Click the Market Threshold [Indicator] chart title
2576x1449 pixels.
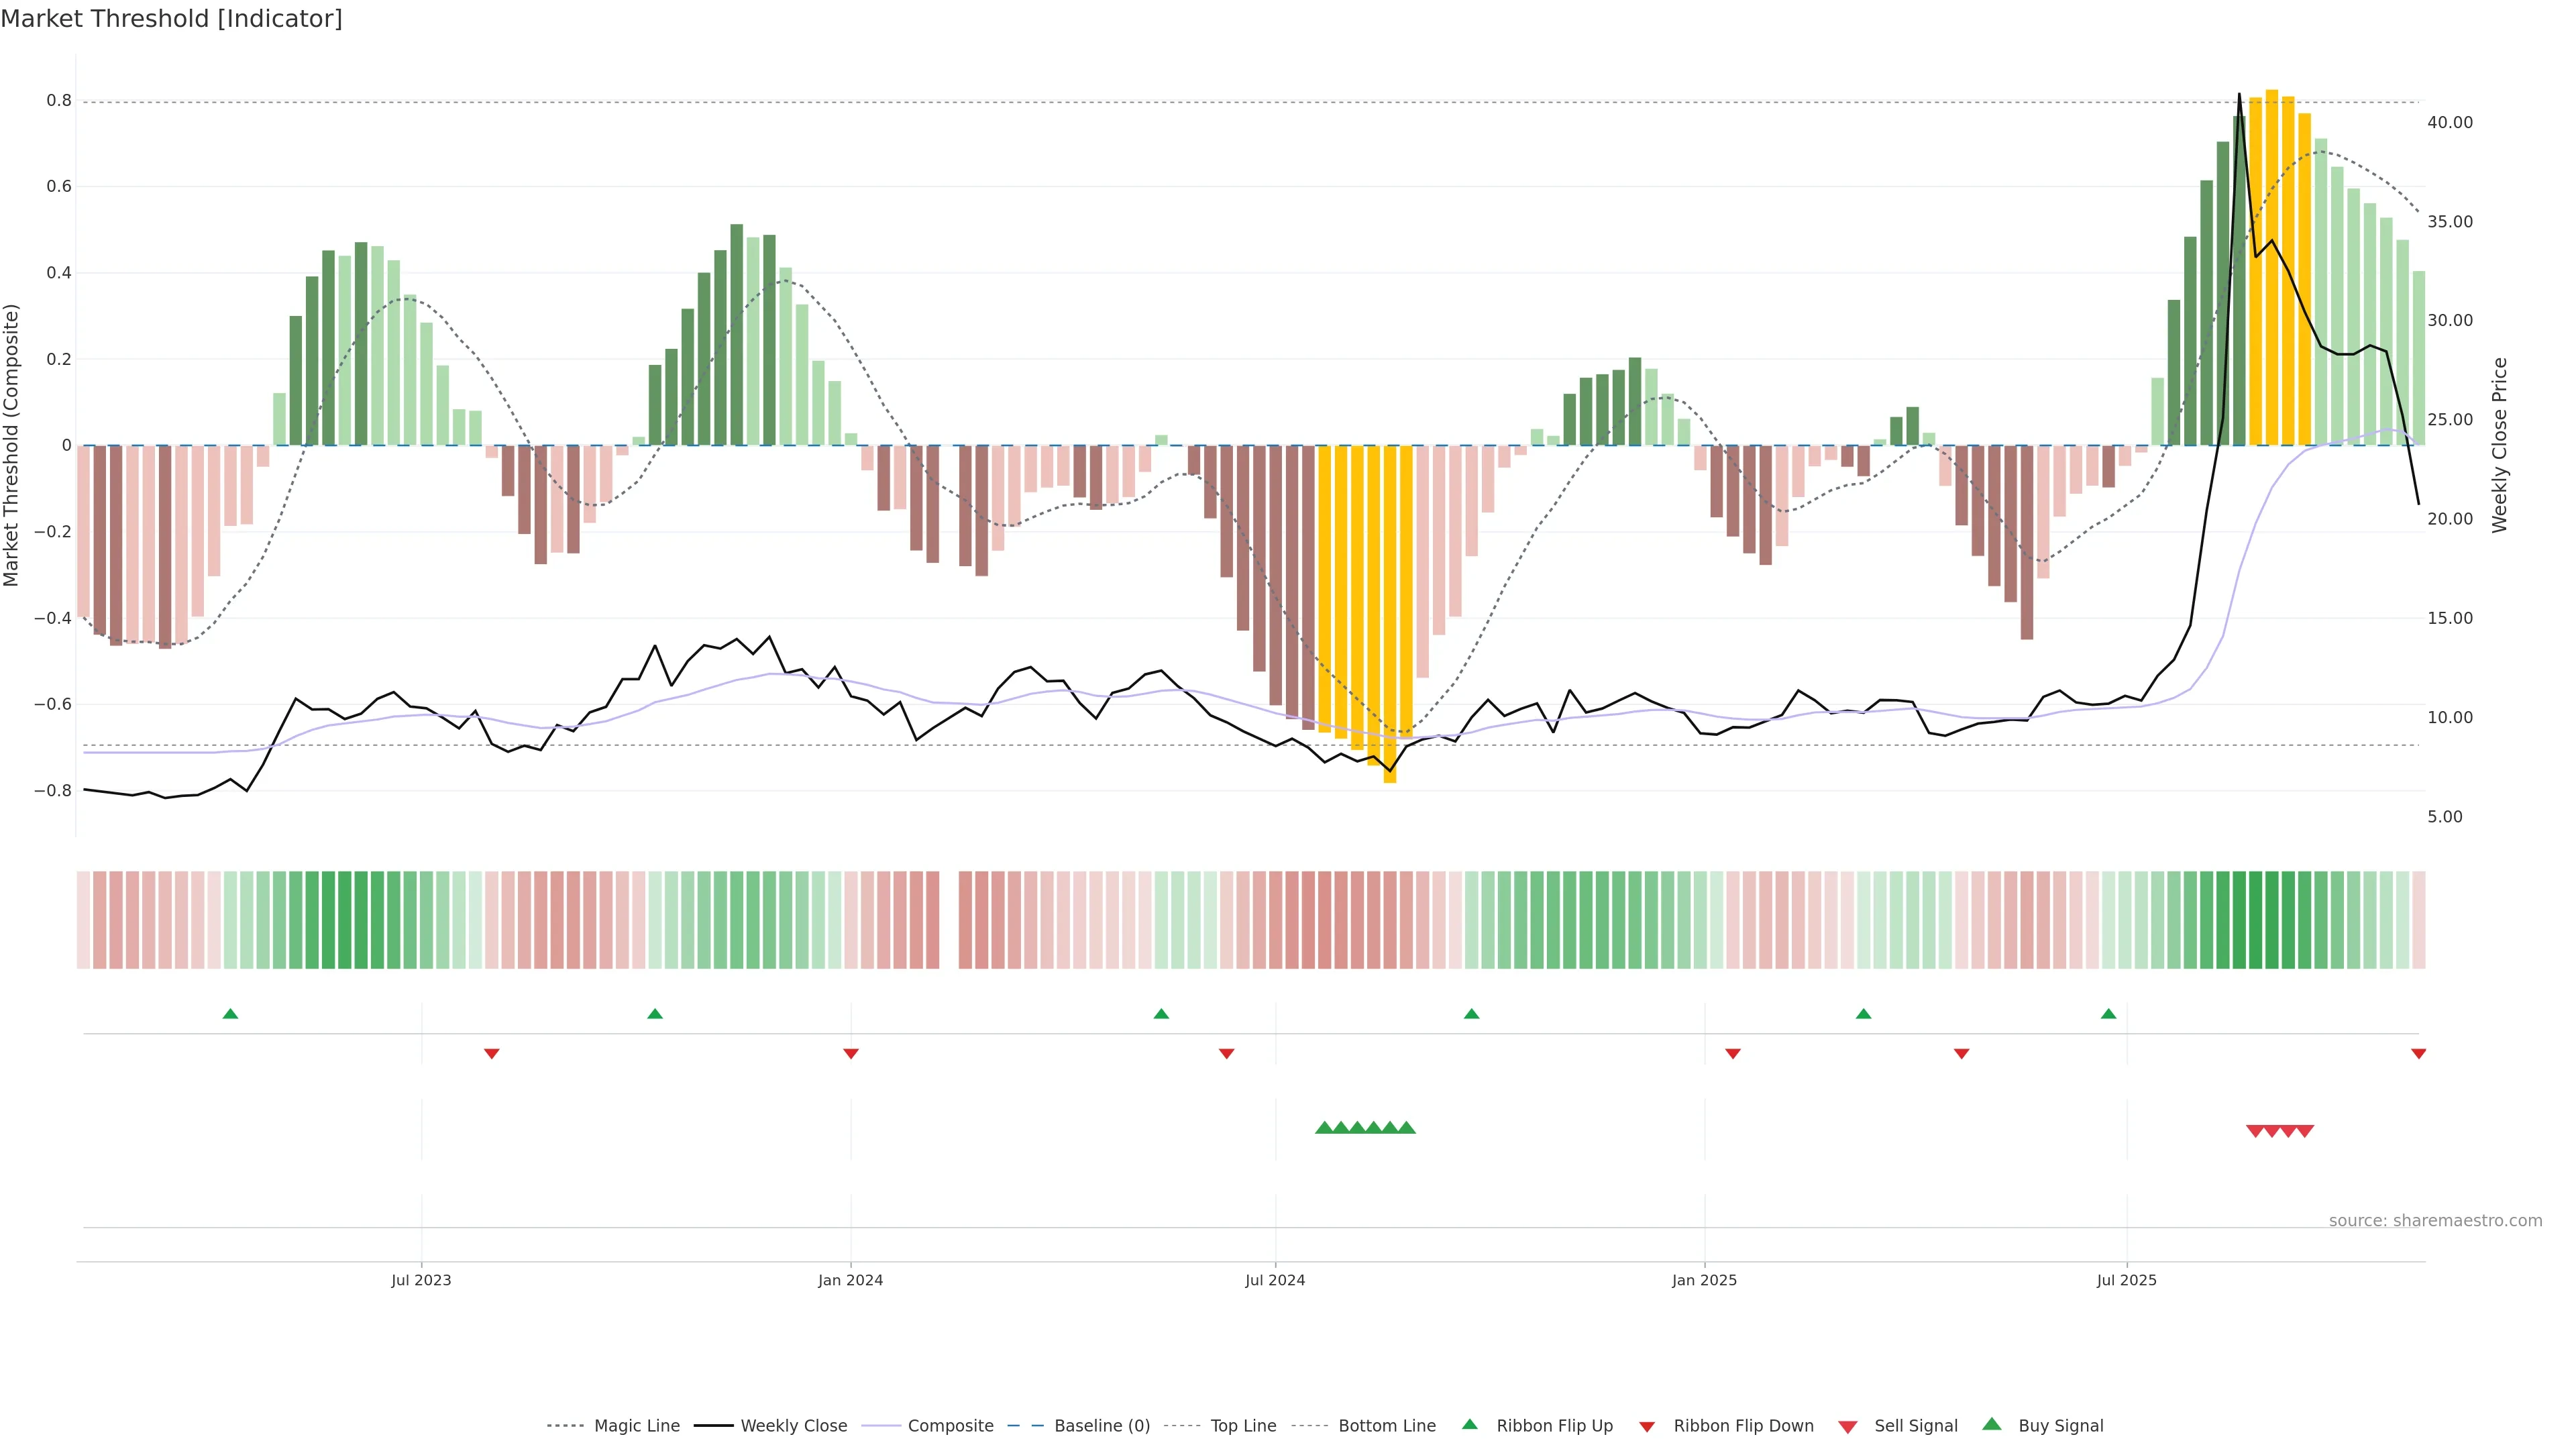click(171, 19)
